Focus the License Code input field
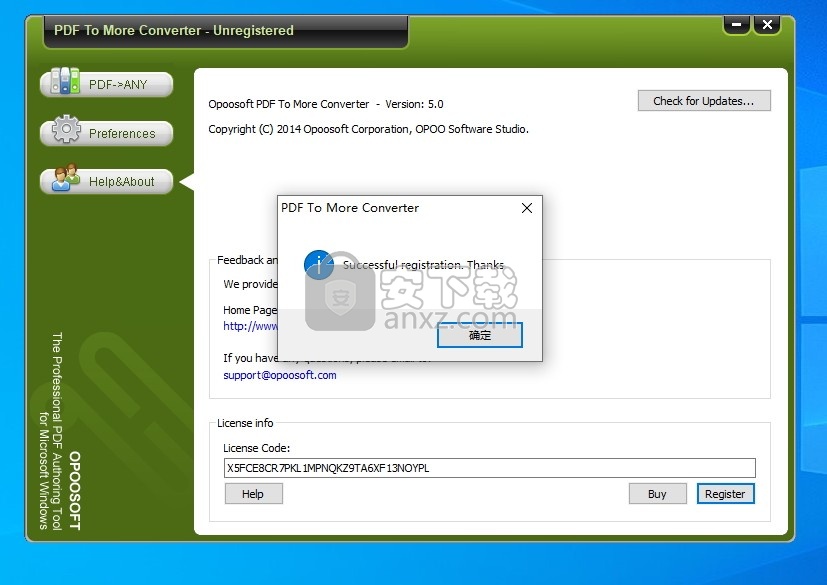 (489, 468)
